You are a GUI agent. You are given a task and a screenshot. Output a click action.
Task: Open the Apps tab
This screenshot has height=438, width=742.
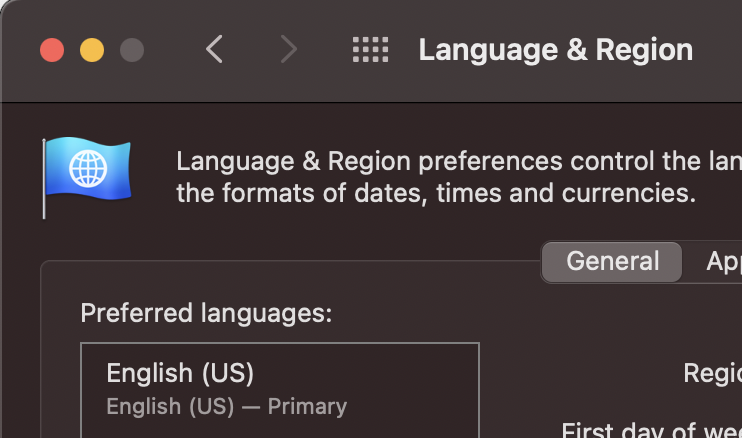(x=722, y=262)
